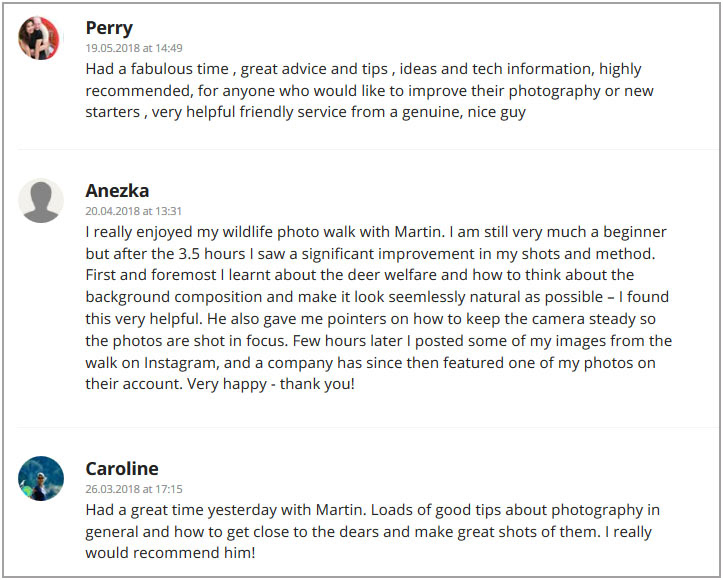Click the divider line above Caroline's review

[x=368, y=427]
